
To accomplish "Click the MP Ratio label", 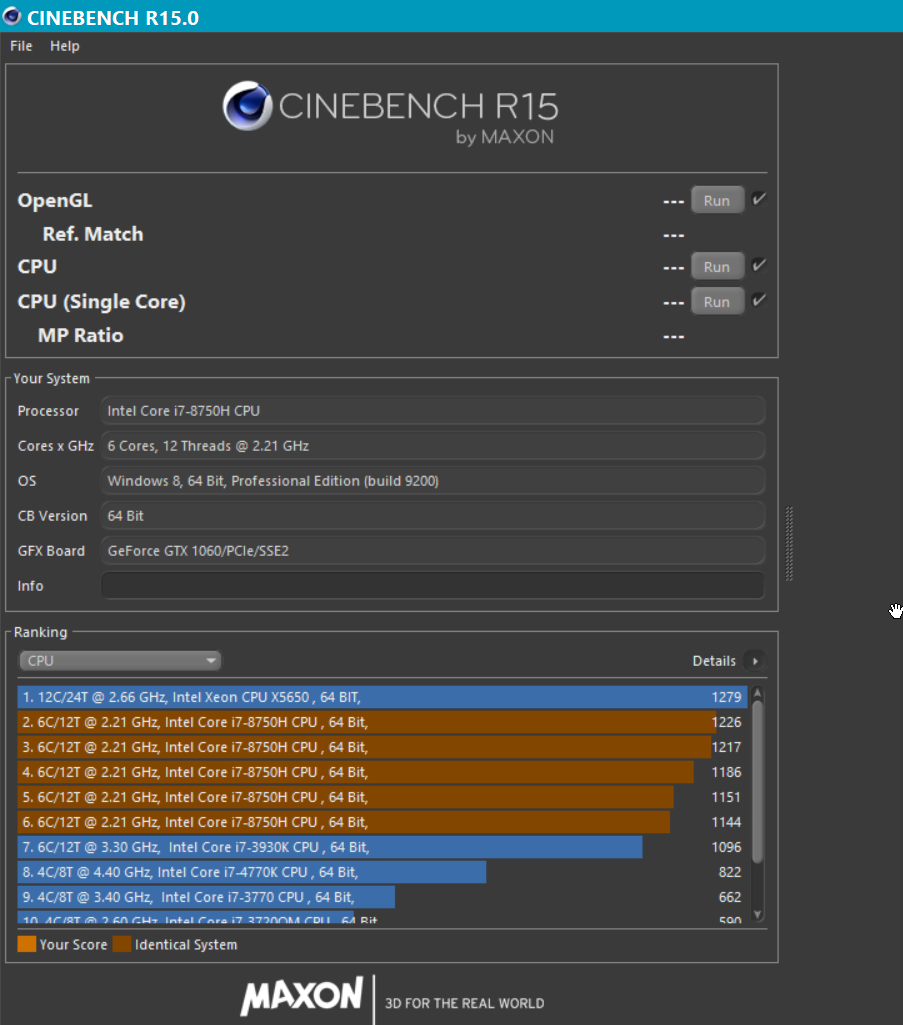I will [x=80, y=335].
